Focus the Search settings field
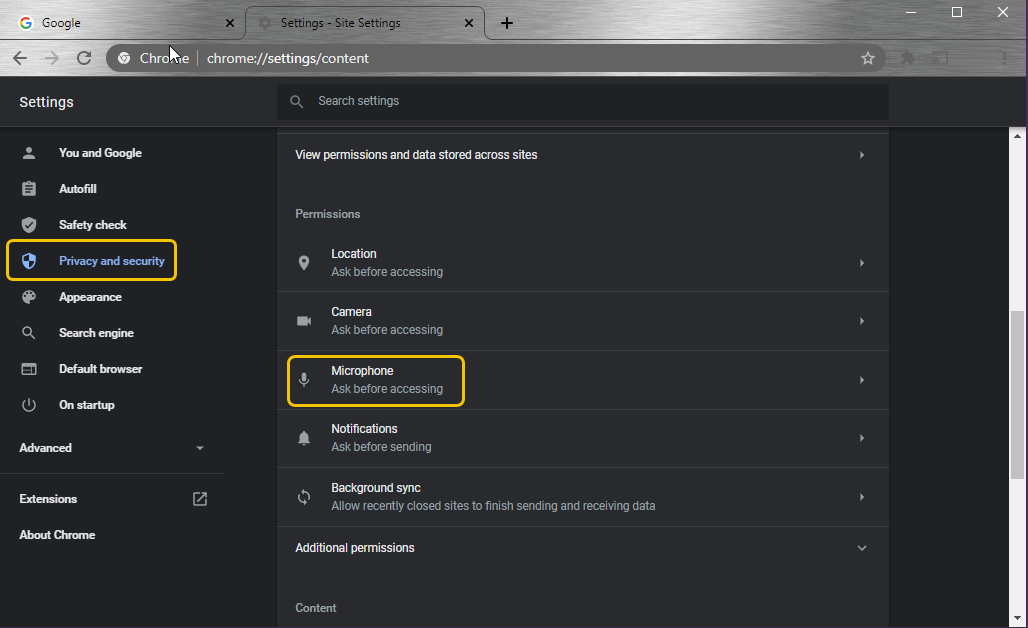Screen dimensions: 1028x628 (x=583, y=102)
